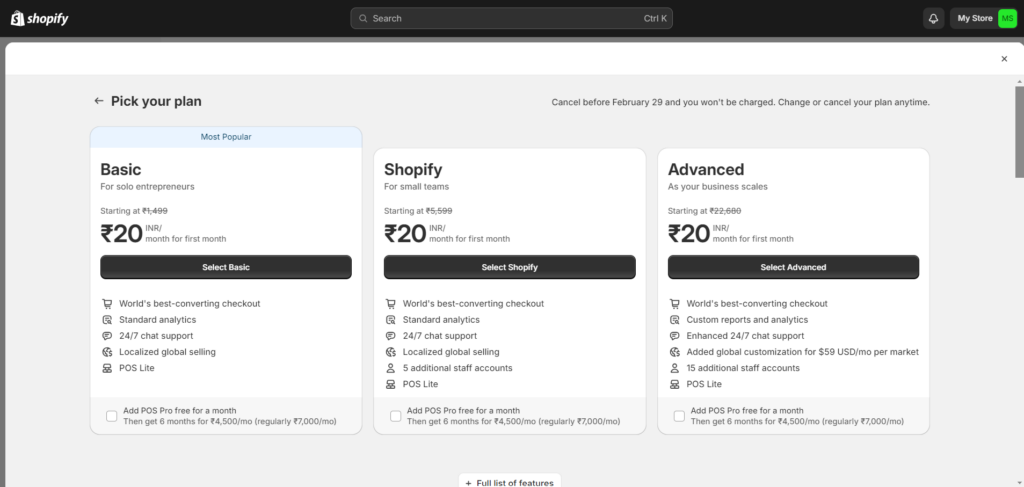Select the Basic plan
This screenshot has height=487, width=1024.
coord(226,267)
